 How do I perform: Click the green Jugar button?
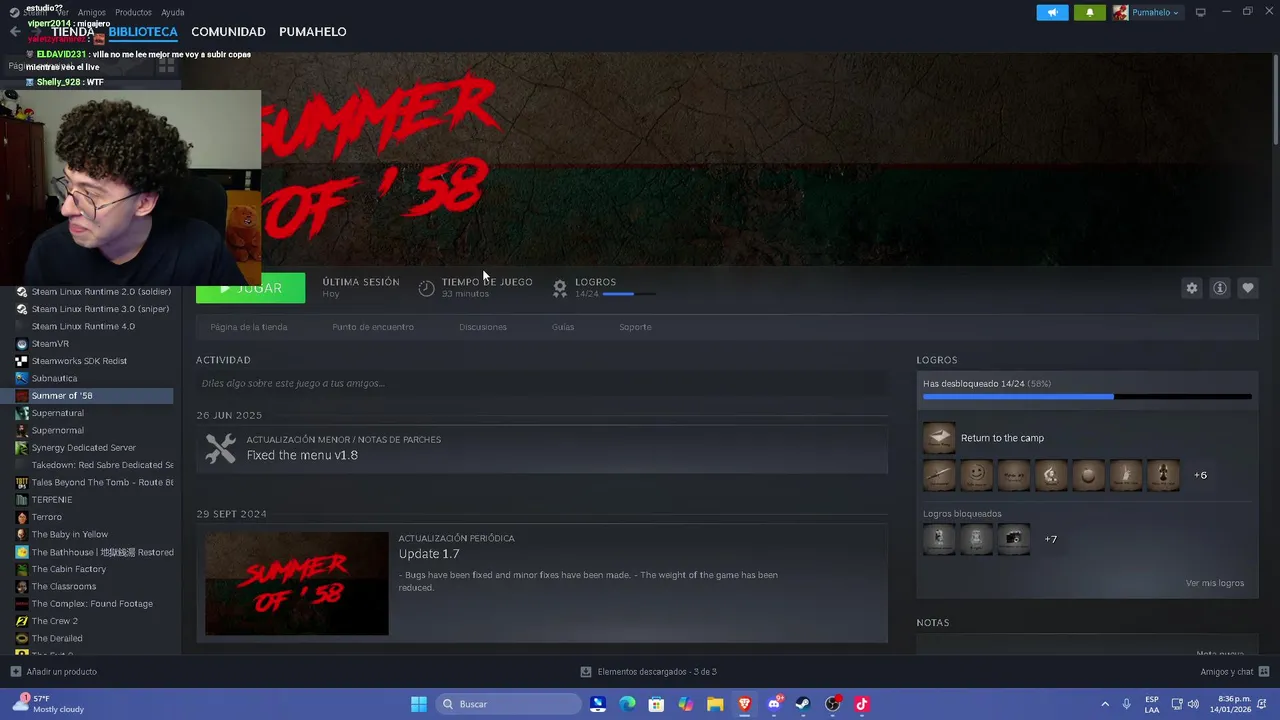pos(250,288)
